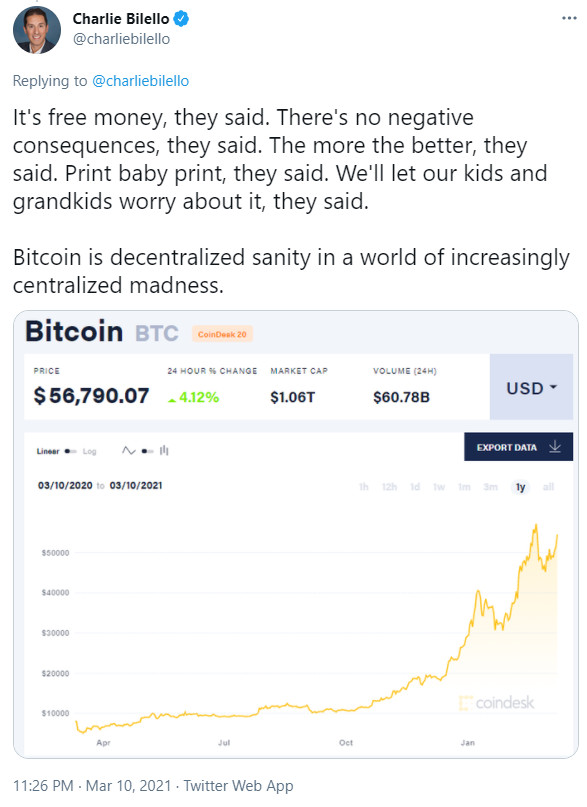The image size is (587, 807).
Task: Click the download arrow in Export Data
Action: [x=555, y=447]
